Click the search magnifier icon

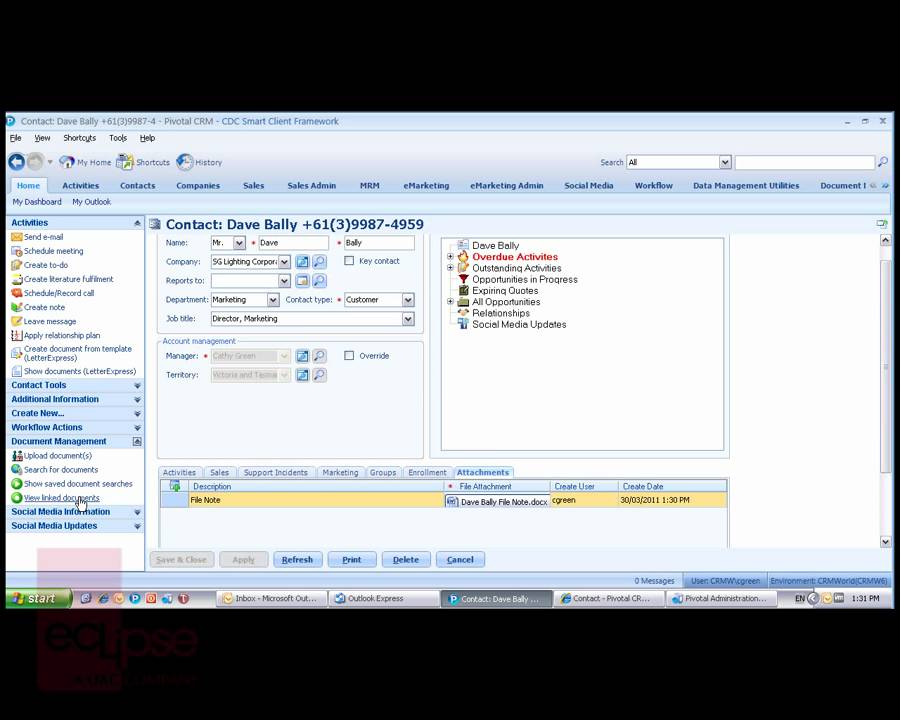pos(883,162)
